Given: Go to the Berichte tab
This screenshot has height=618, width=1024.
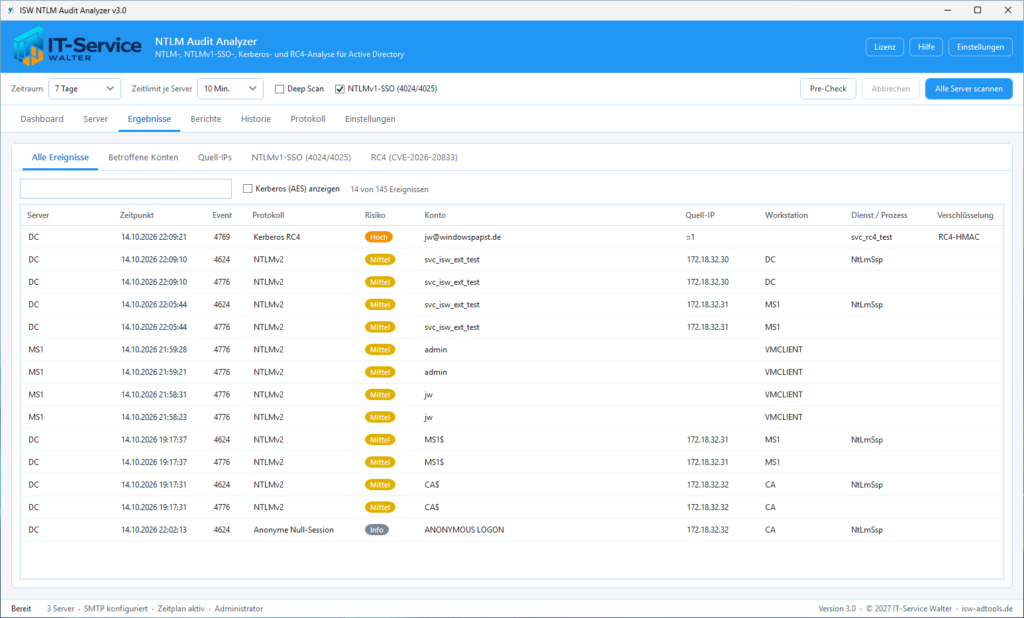Looking at the screenshot, I should point(206,119).
